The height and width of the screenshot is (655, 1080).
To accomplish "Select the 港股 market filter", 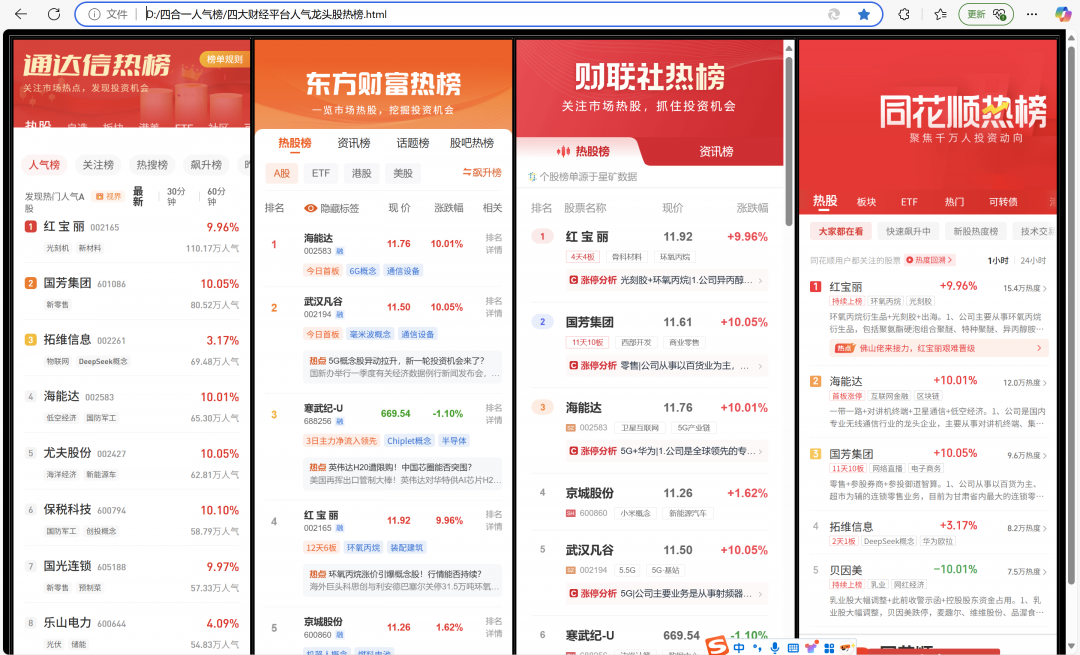I will 362,173.
